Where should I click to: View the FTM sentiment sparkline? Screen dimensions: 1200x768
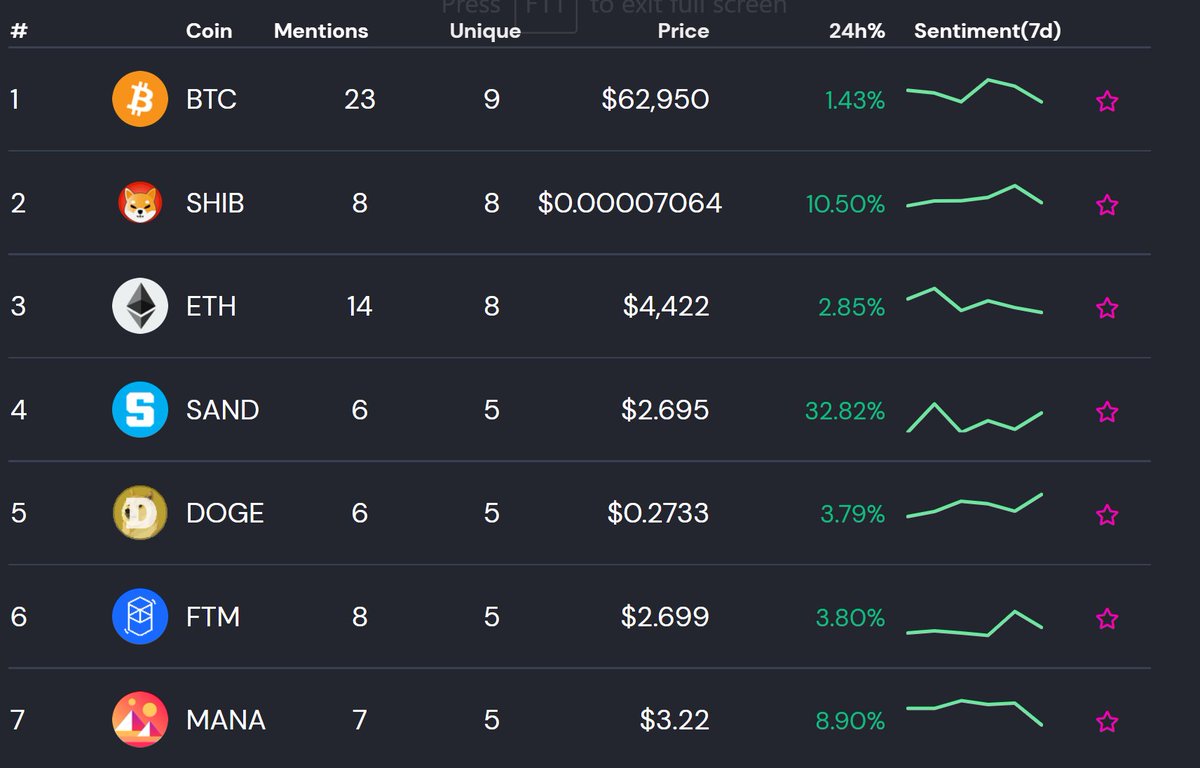[x=974, y=622]
